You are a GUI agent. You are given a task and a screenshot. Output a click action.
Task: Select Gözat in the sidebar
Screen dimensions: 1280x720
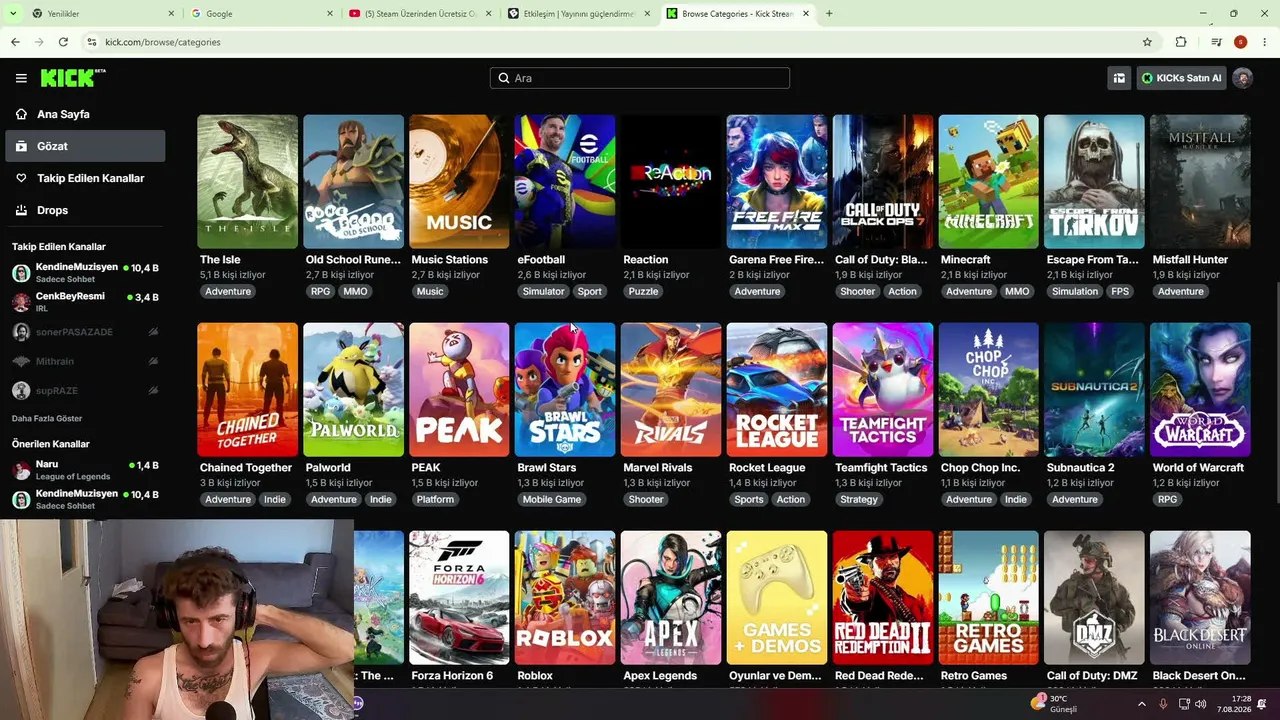tap(85, 146)
